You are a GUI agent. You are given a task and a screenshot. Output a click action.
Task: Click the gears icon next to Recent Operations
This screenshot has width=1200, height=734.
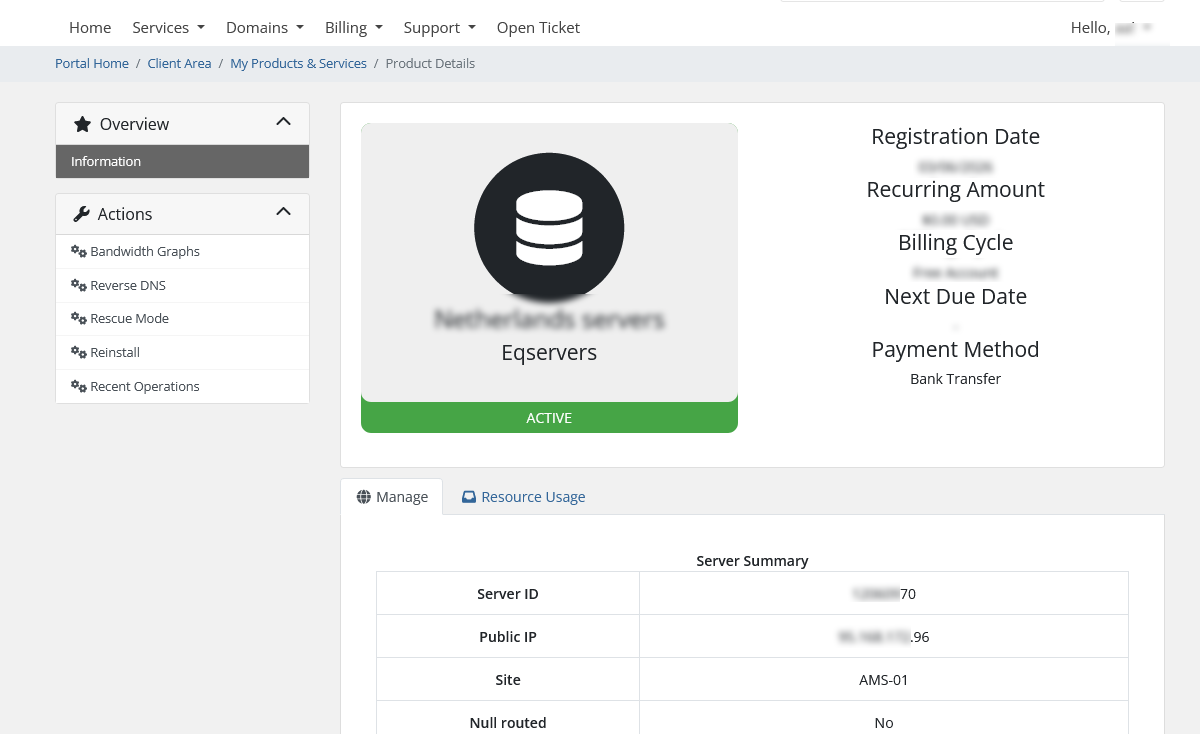[x=79, y=386]
